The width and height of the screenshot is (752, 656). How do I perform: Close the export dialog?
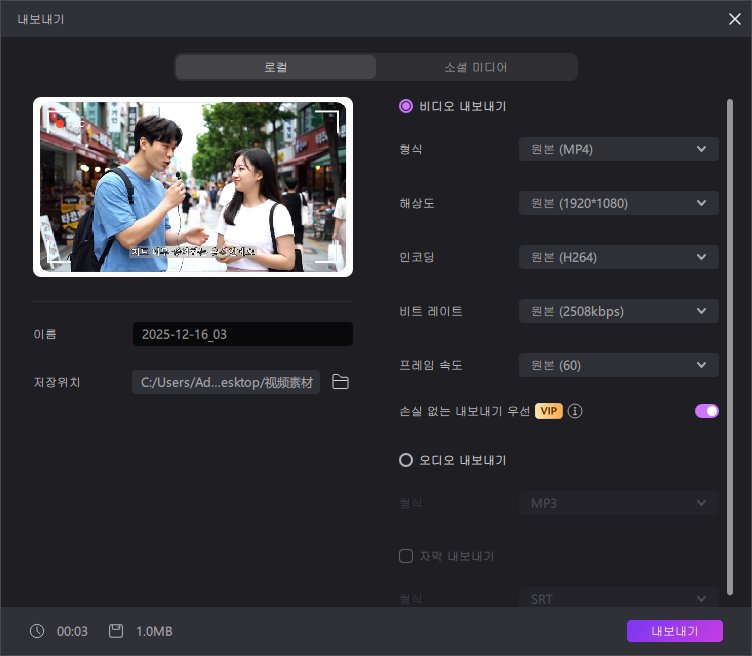coord(735,18)
